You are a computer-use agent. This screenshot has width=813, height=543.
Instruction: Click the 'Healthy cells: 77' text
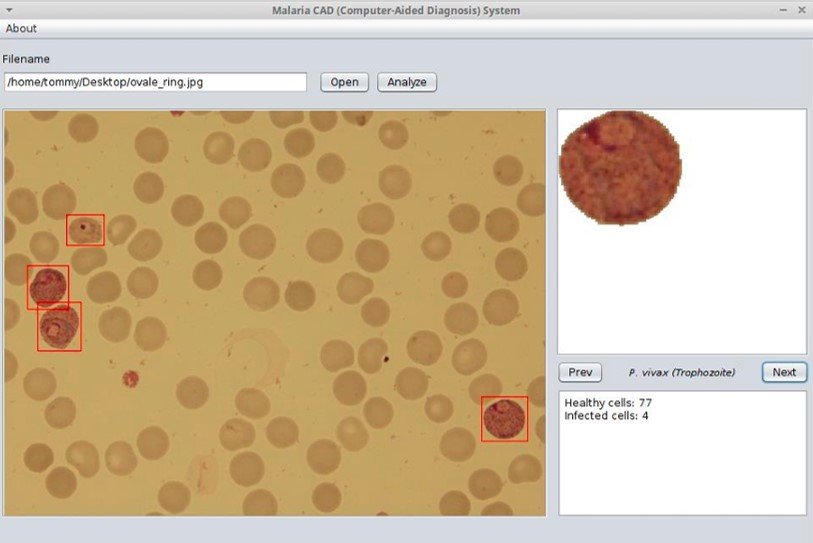(608, 402)
